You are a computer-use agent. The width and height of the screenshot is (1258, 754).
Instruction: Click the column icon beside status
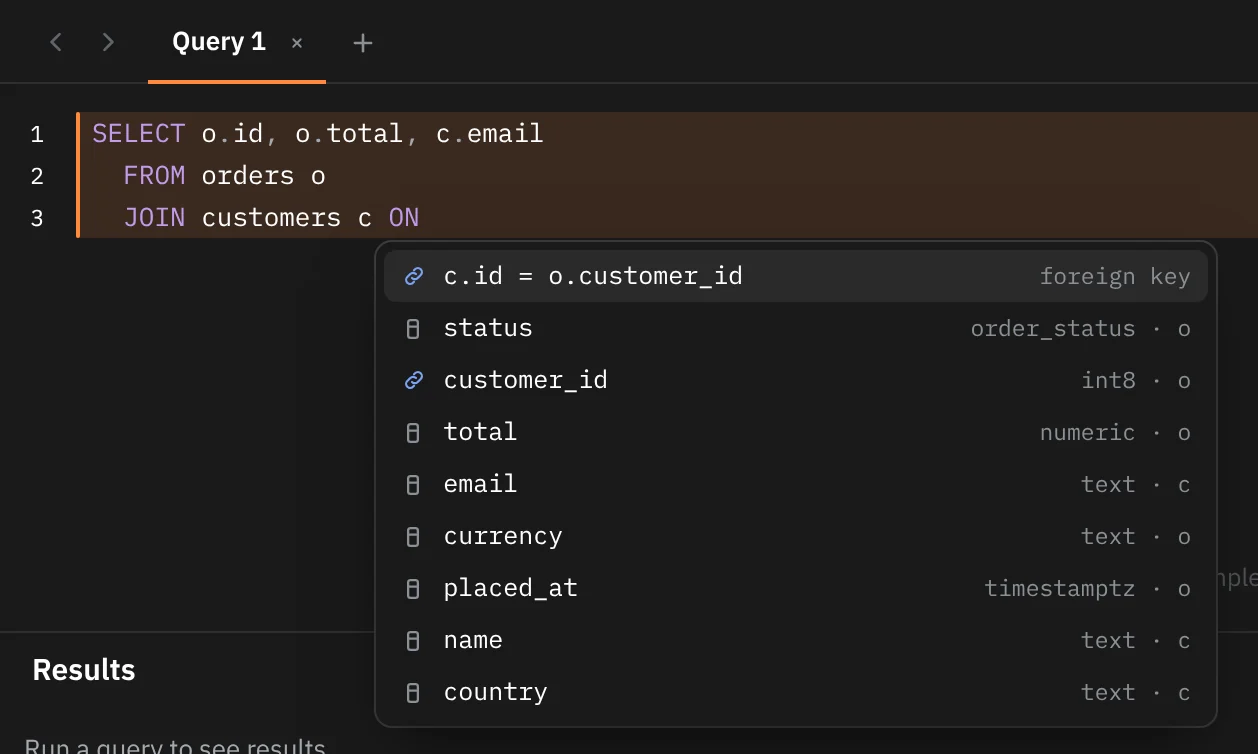click(413, 329)
